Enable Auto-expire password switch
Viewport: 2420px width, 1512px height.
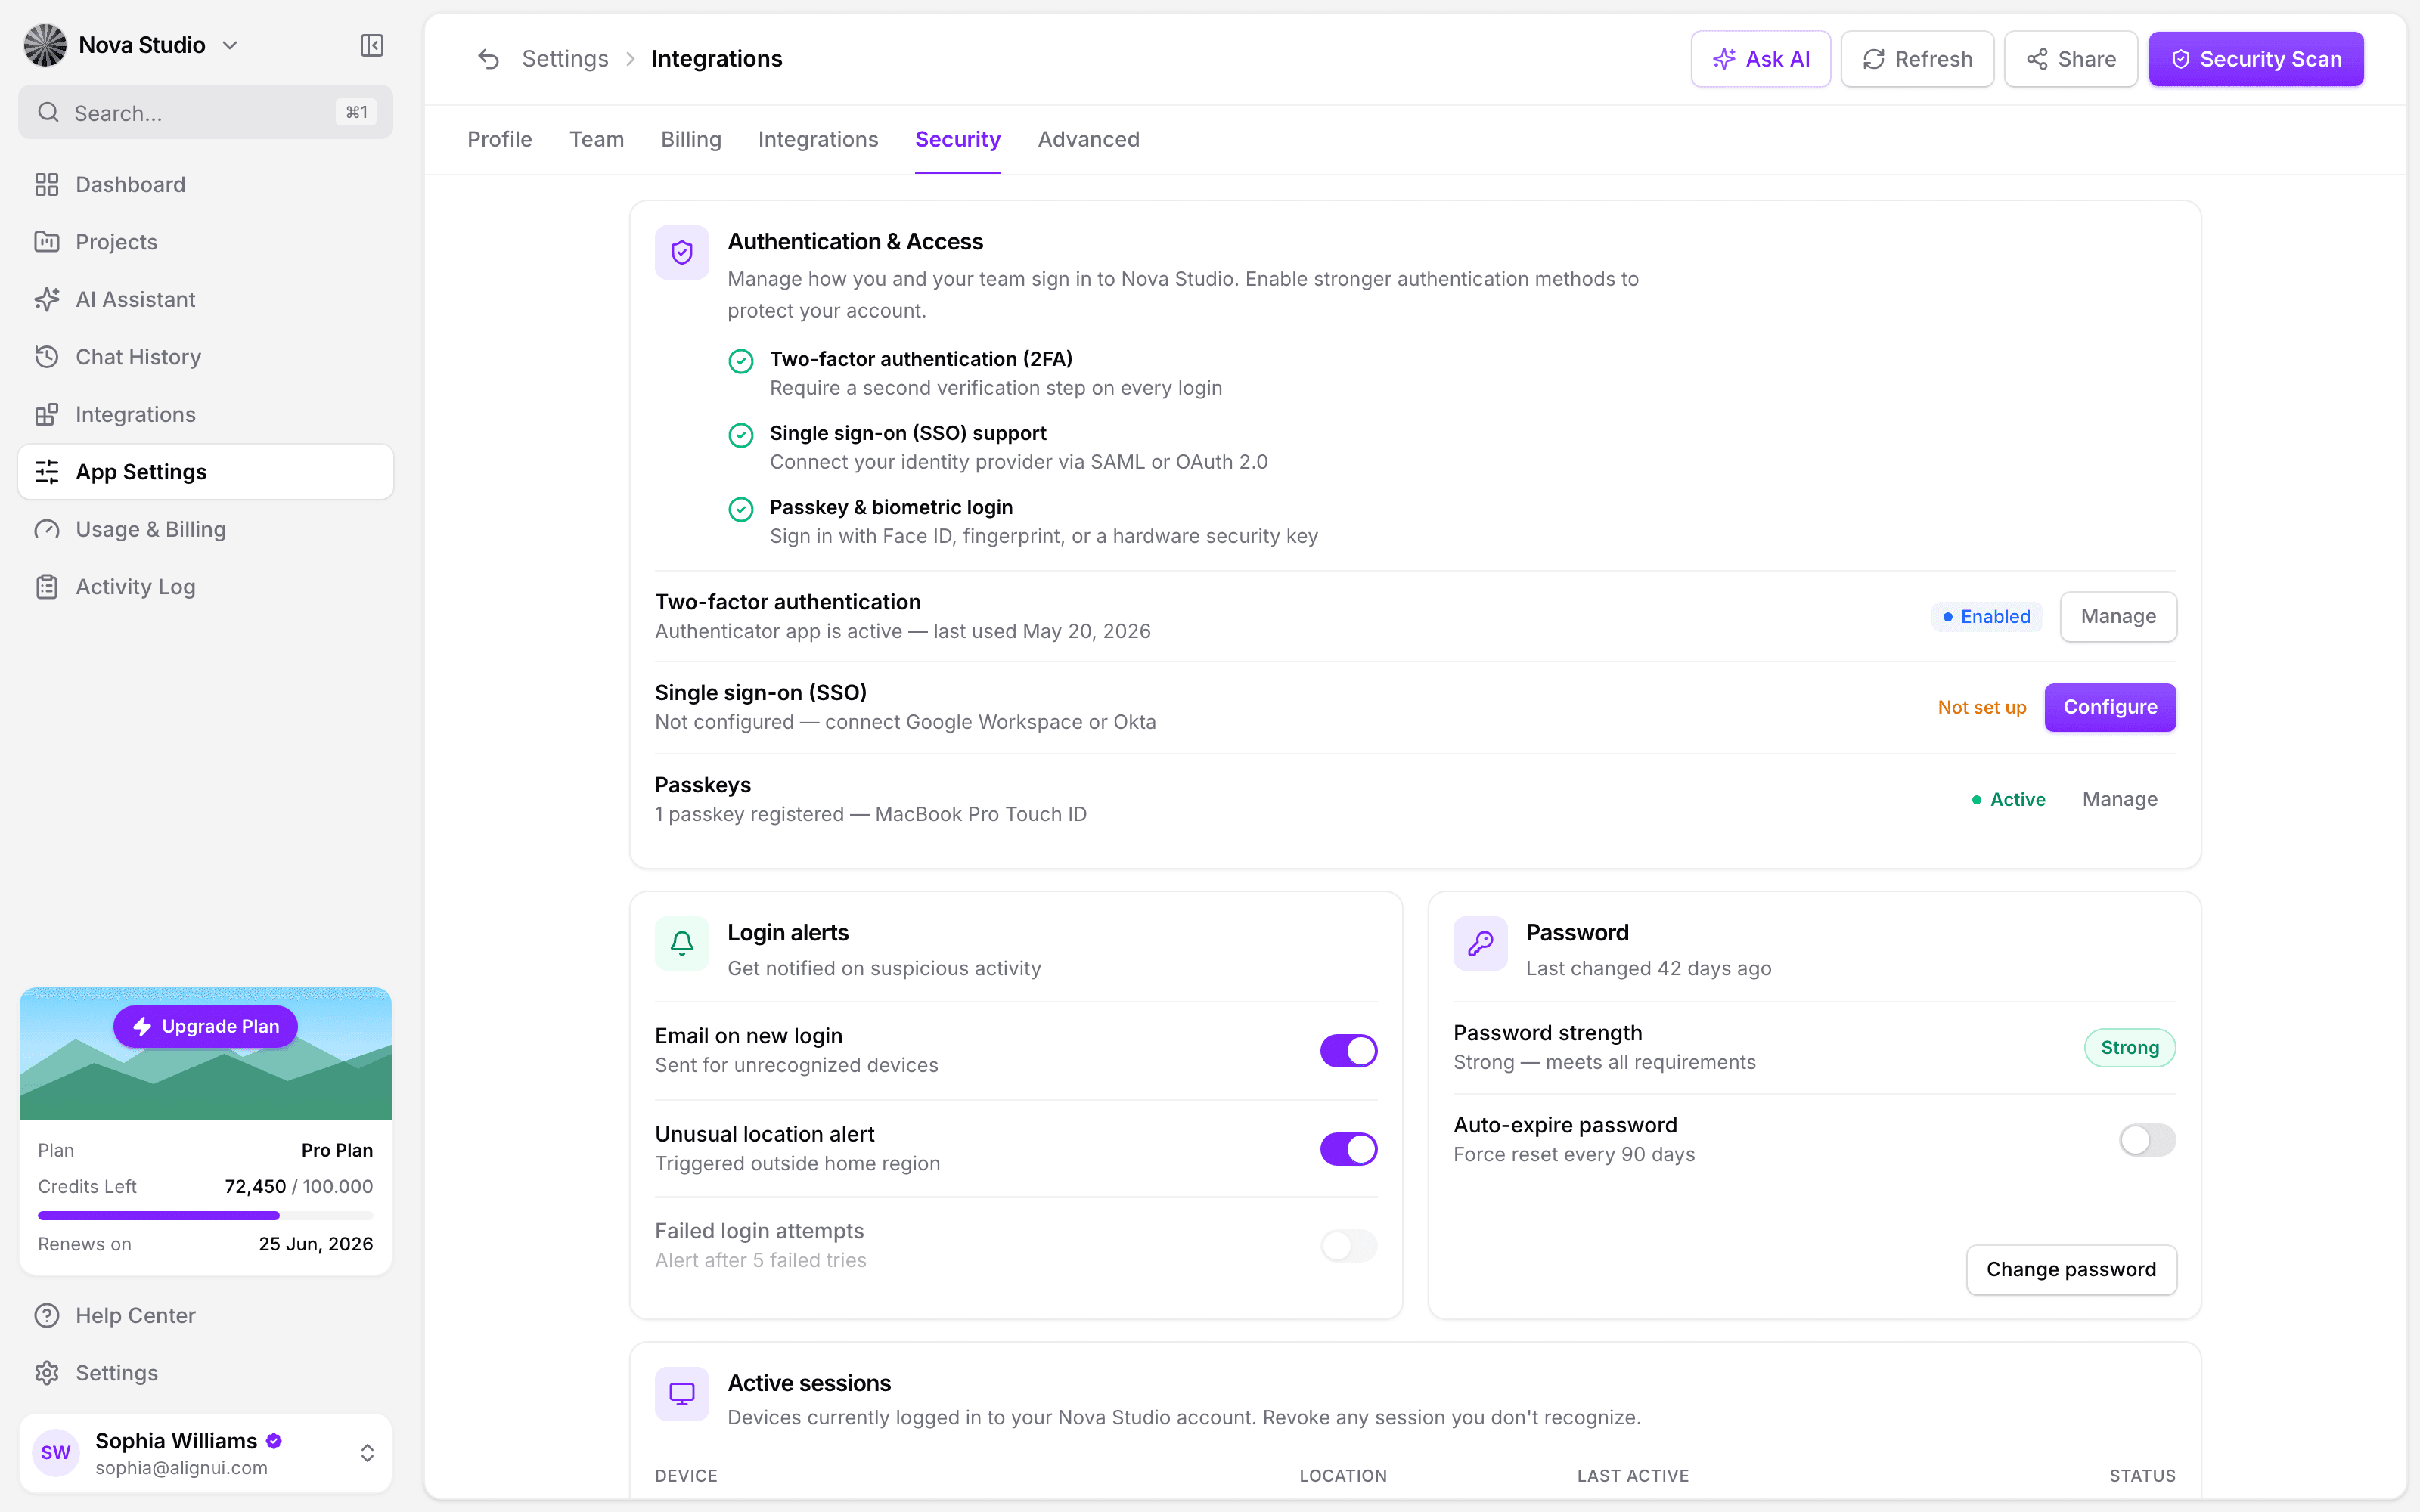[x=2147, y=1139]
